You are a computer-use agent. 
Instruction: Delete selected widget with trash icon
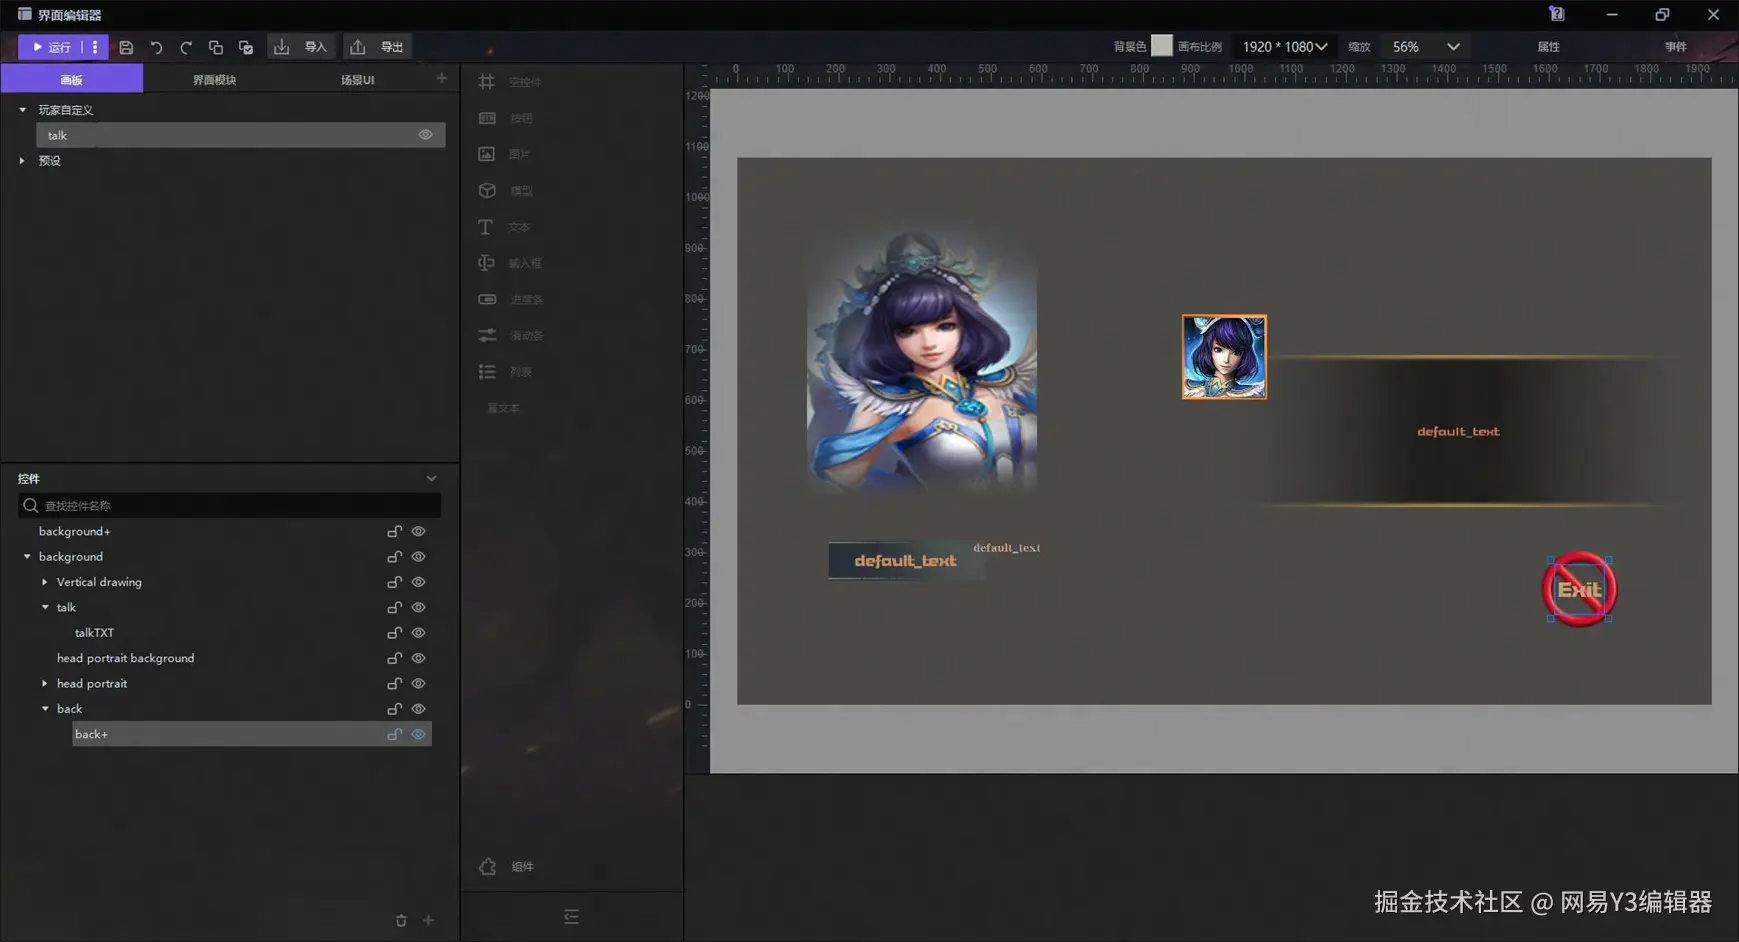[x=401, y=920]
